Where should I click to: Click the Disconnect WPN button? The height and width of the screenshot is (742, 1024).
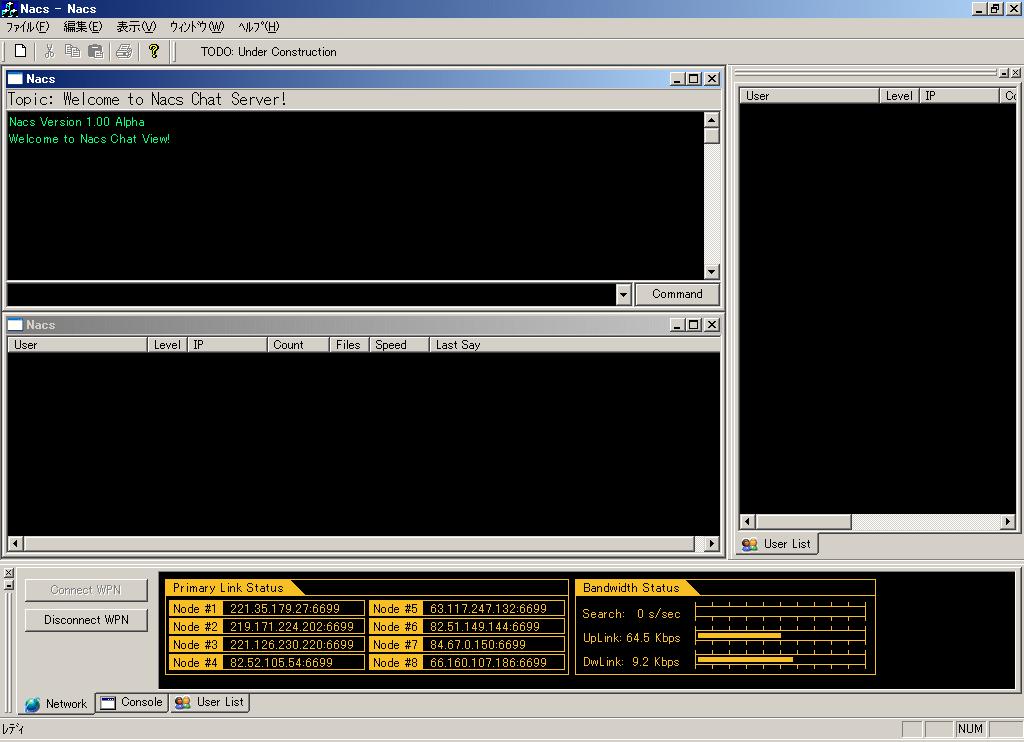86,620
